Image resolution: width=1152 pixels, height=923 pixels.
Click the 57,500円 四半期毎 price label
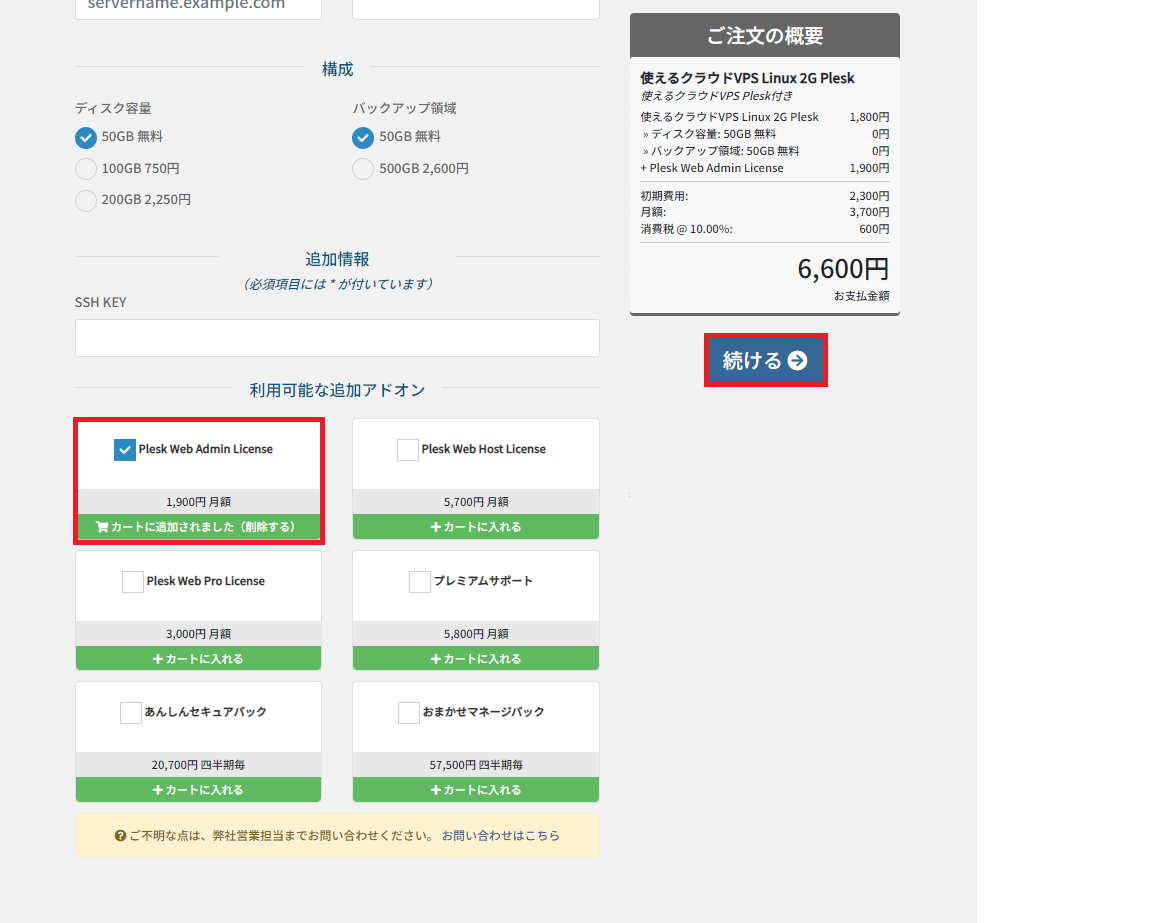pos(476,765)
